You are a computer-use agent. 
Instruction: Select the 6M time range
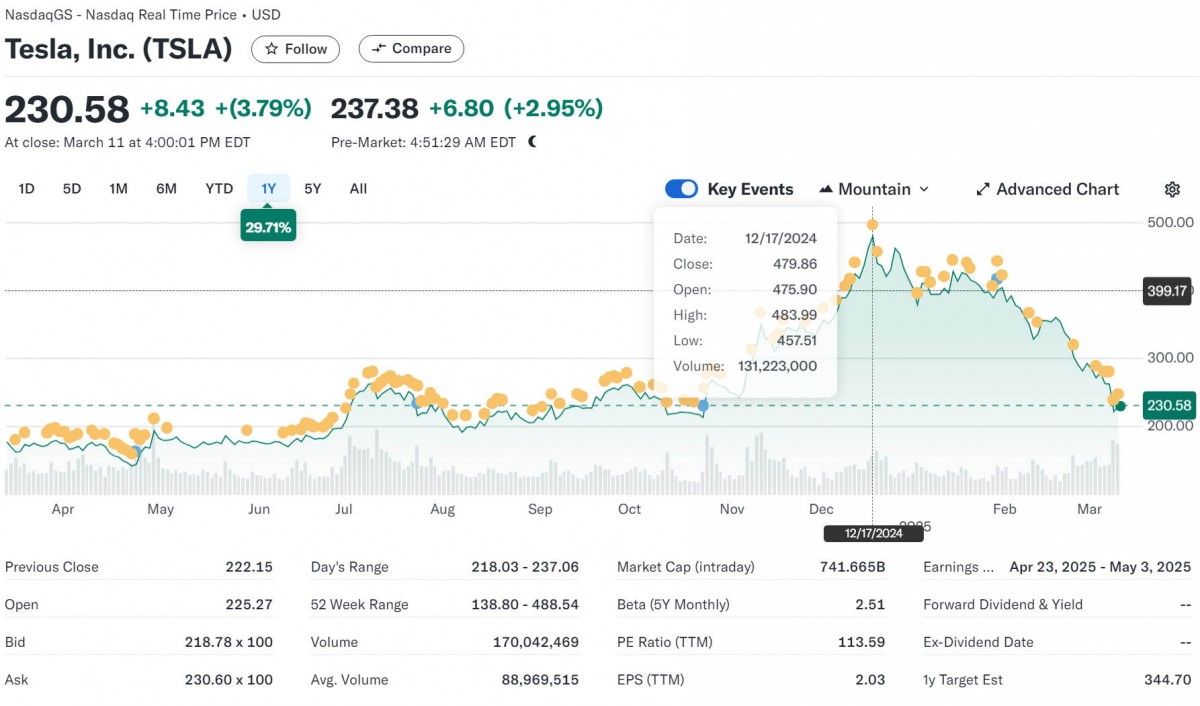pyautogui.click(x=166, y=188)
